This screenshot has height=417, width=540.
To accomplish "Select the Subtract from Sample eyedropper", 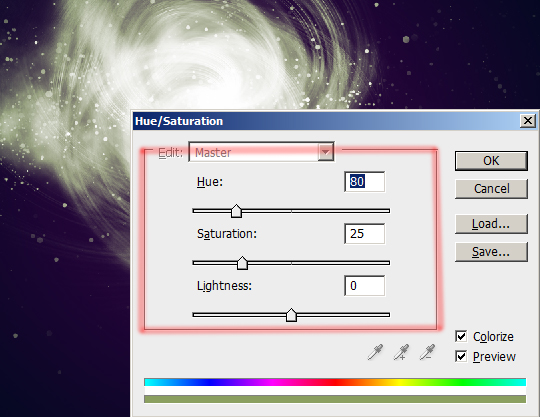I will 427,352.
